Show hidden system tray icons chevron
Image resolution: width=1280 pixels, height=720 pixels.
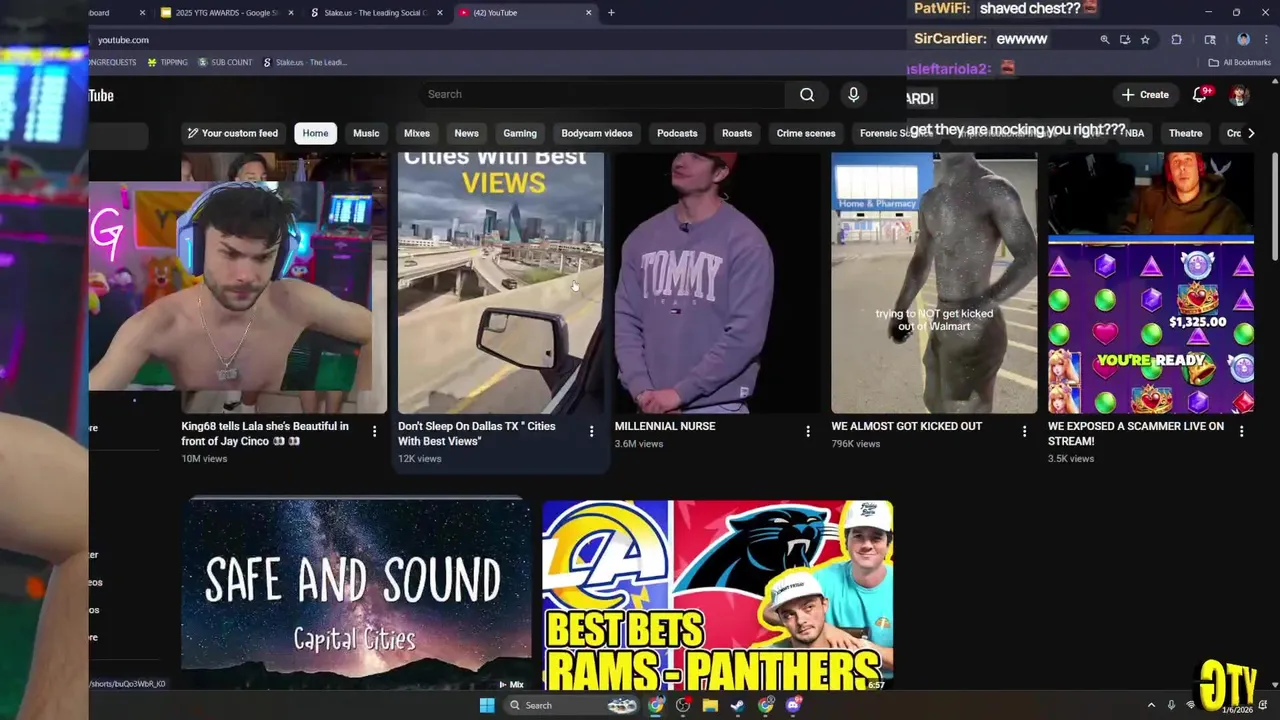point(1151,705)
